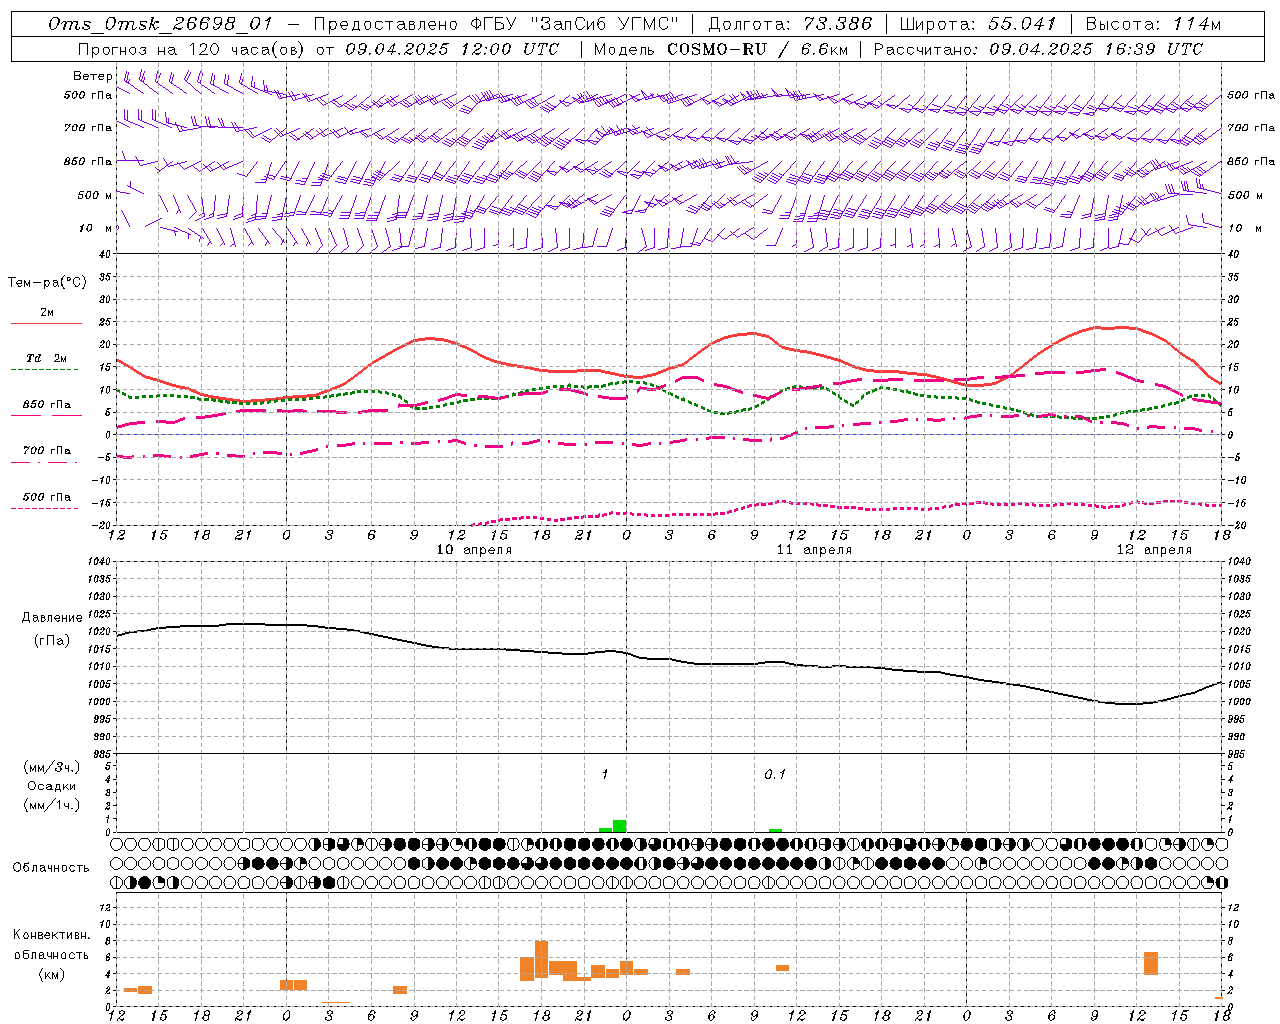Click the Конвективн. label
Image resolution: width=1280 pixels, height=1024 pixels.
tap(51, 935)
